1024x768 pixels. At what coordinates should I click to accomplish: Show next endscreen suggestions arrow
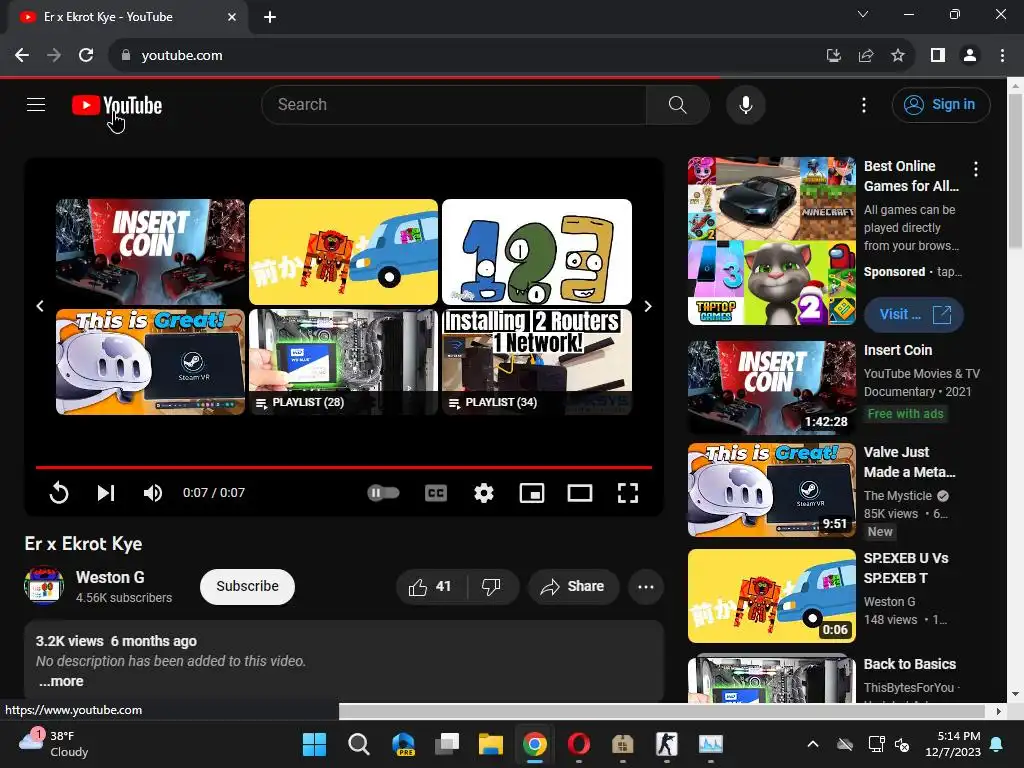[x=648, y=306]
